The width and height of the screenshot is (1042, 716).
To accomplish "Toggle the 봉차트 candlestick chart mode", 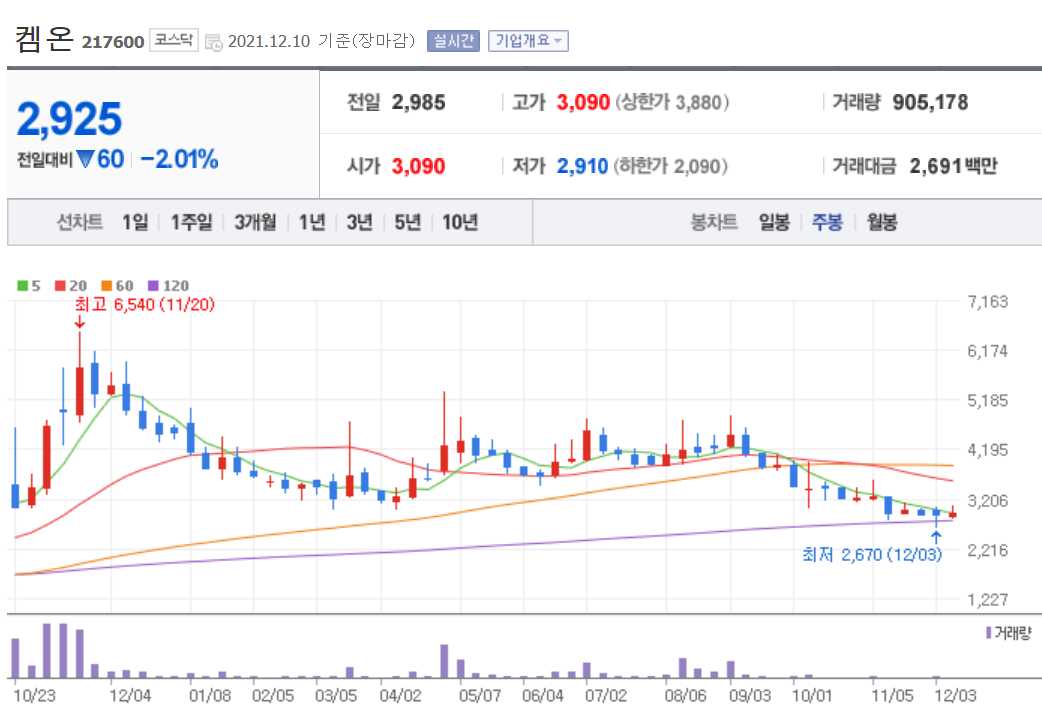I will [714, 223].
